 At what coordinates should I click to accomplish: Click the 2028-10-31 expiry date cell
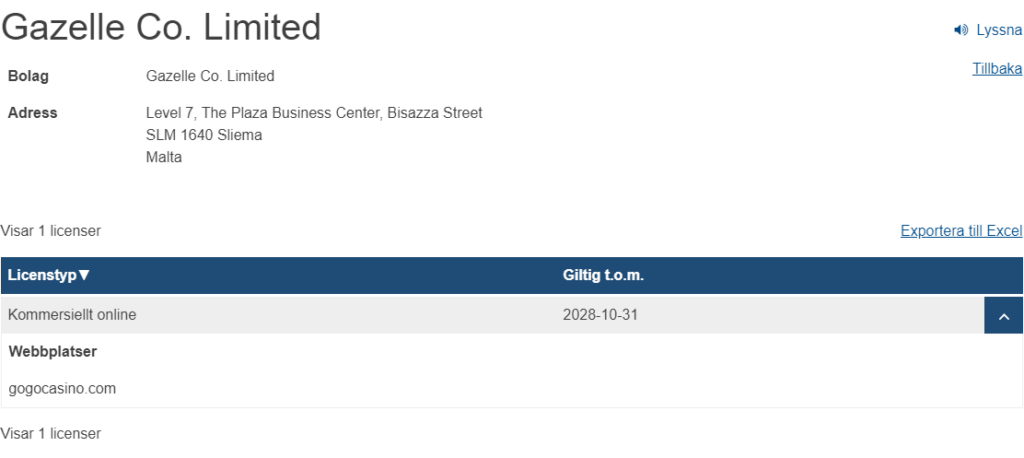pos(600,315)
